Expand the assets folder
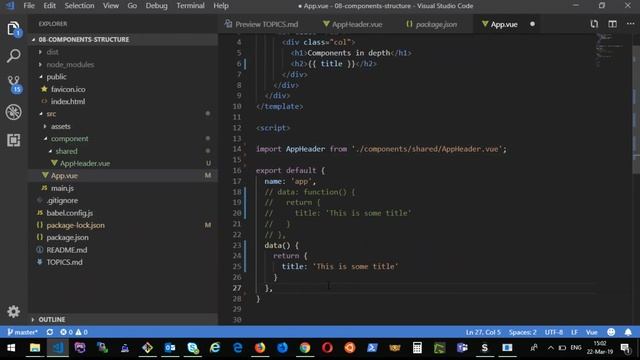Viewport: 640px width, 360px height. click(x=122, y=127)
